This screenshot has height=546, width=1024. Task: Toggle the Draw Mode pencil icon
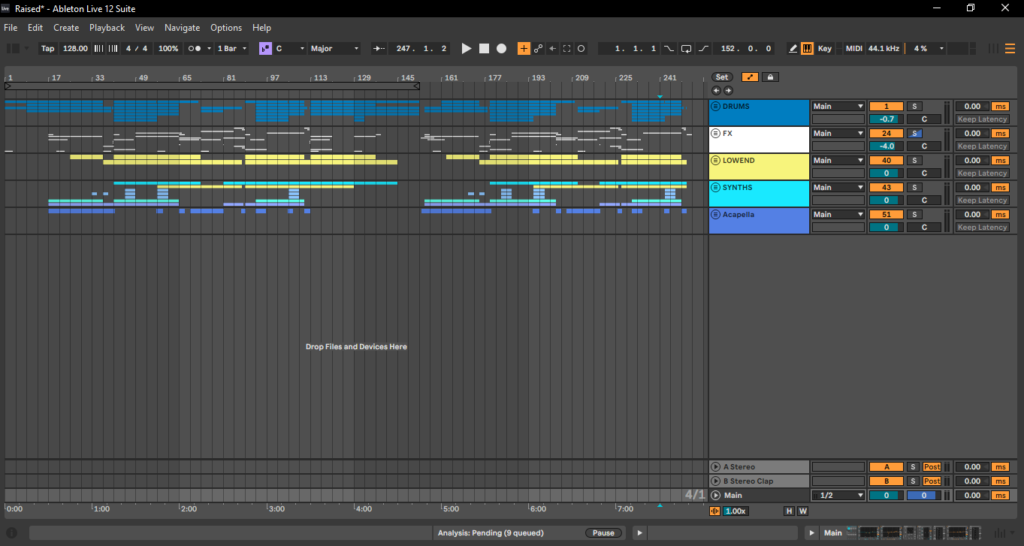point(793,48)
